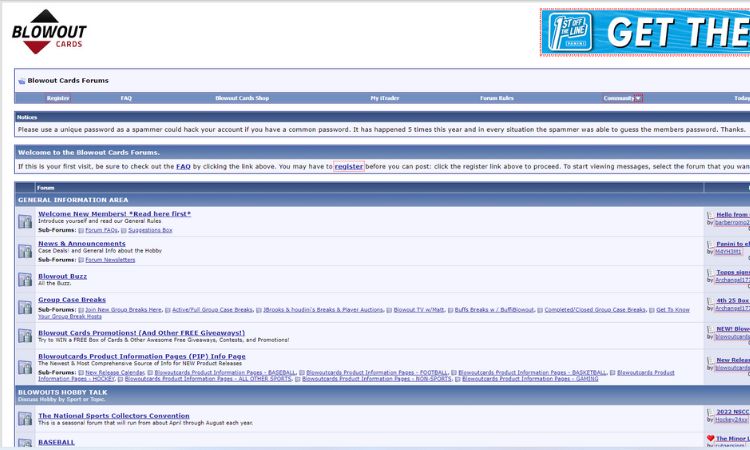Open the 1st Off The Line Panini banner ad
750x450 pixels.
[x=645, y=32]
